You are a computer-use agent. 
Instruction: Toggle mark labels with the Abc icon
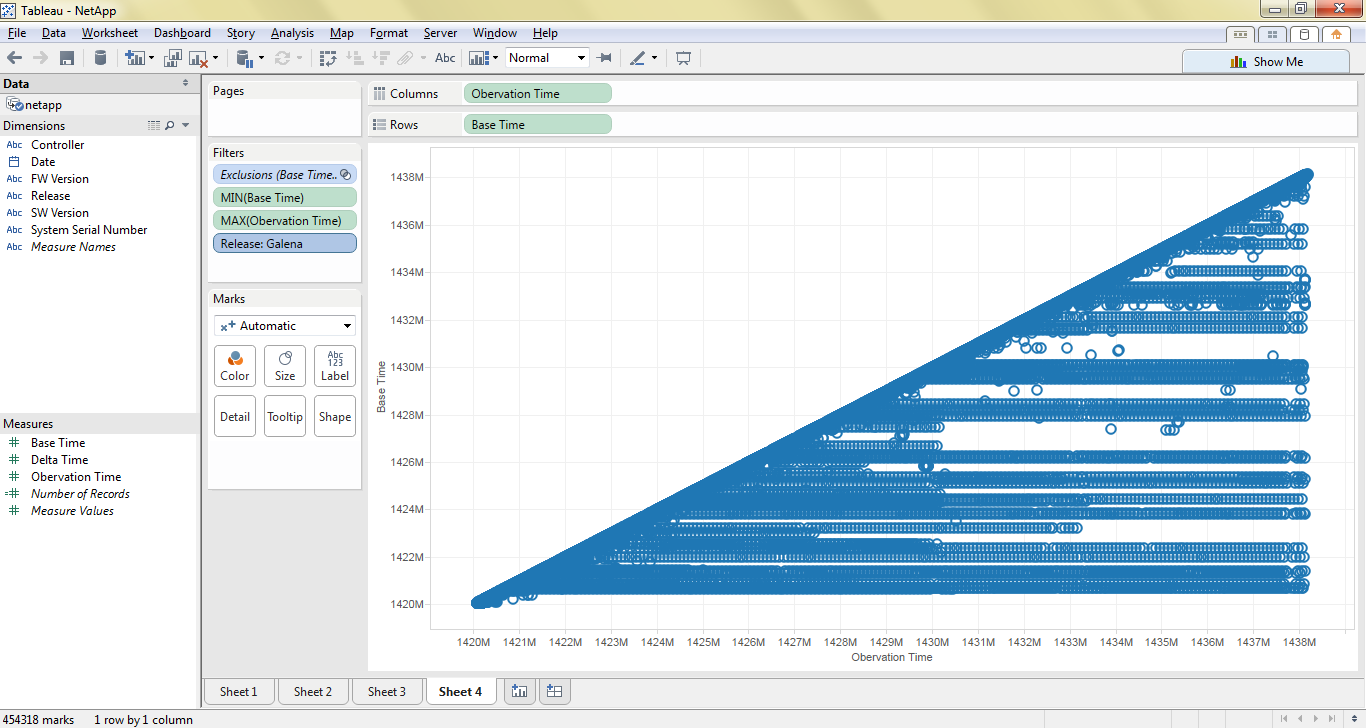click(x=445, y=58)
